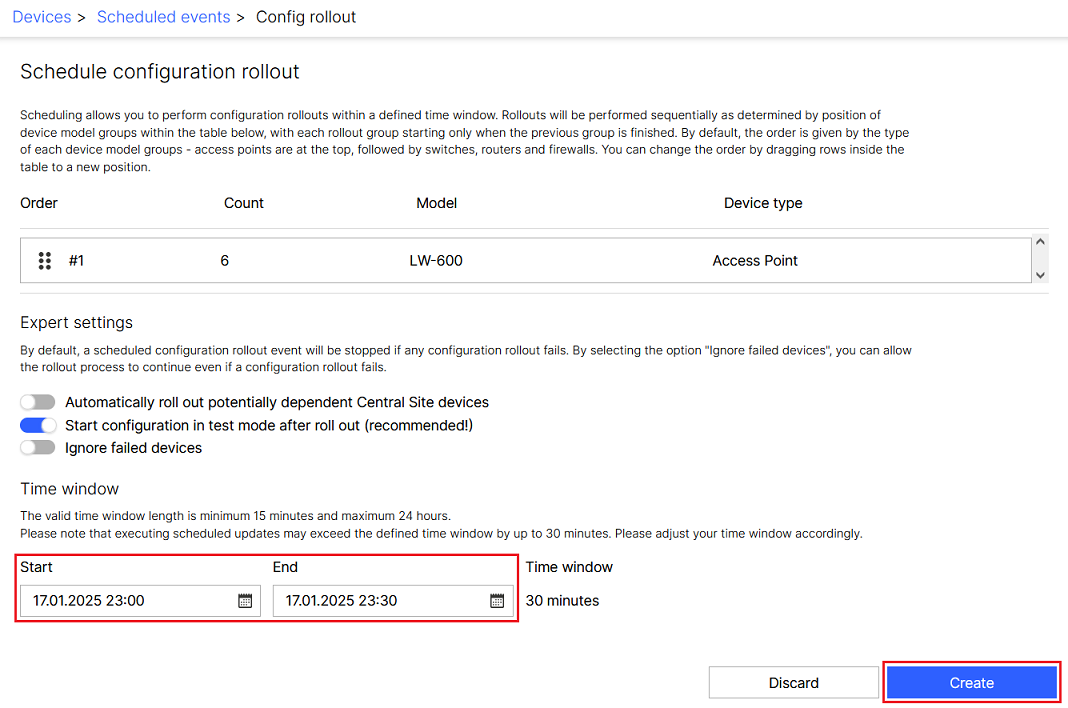Click the Config rollout breadcrumb item
This screenshot has width=1068, height=708.
[306, 17]
